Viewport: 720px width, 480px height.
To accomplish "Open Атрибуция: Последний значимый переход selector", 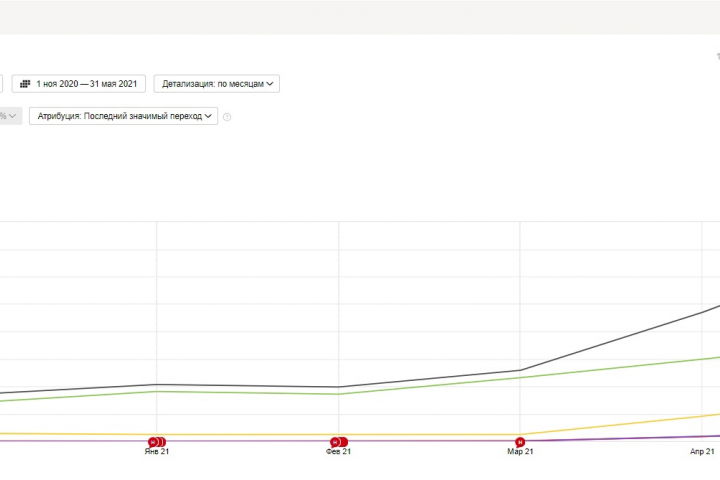I will (x=124, y=116).
